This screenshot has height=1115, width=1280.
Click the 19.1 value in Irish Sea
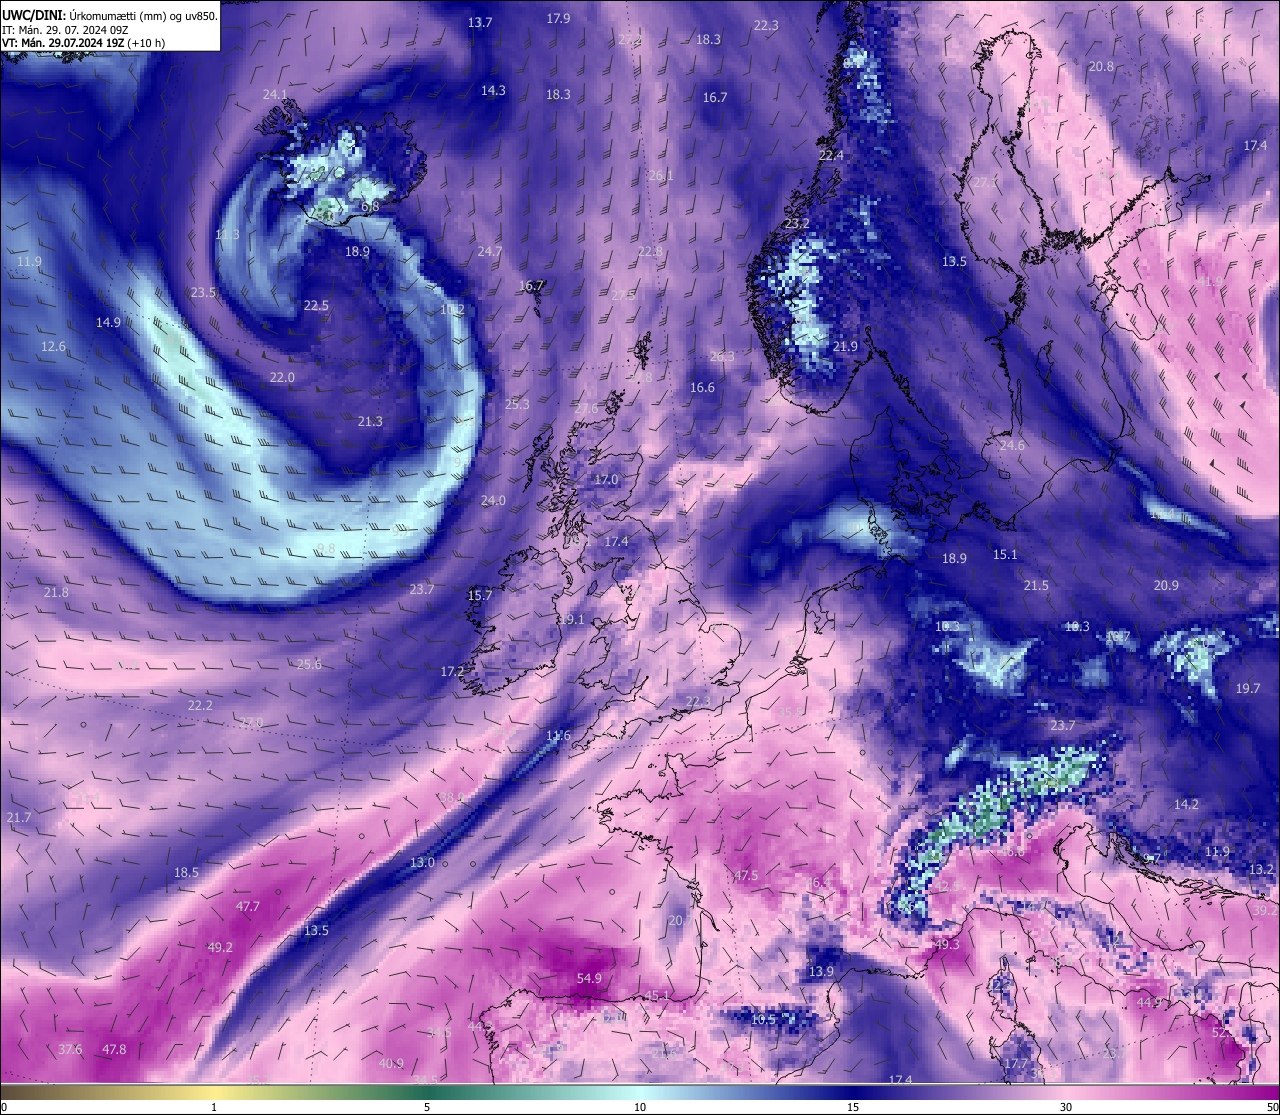571,619
